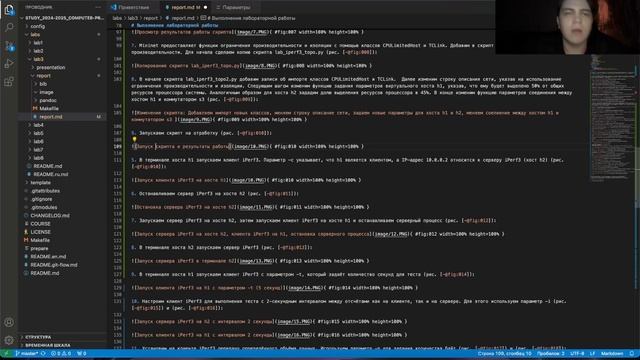
Task: Click the remote window indicator in status bar
Action: pyautogui.click(x=6, y=353)
